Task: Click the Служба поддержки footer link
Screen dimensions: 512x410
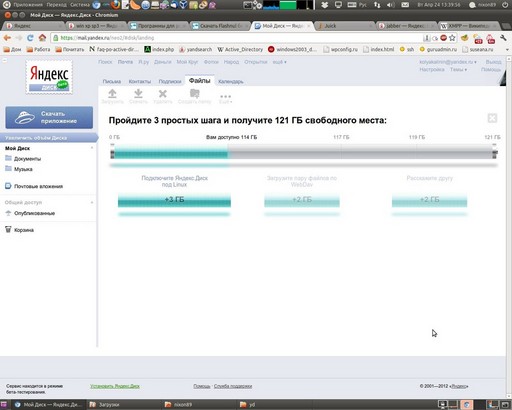Action: pos(233,386)
